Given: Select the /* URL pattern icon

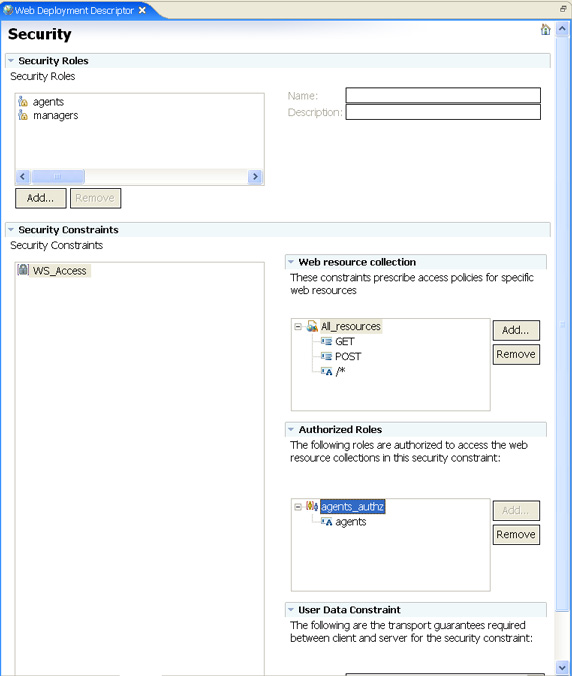Looking at the screenshot, I should point(326,371).
